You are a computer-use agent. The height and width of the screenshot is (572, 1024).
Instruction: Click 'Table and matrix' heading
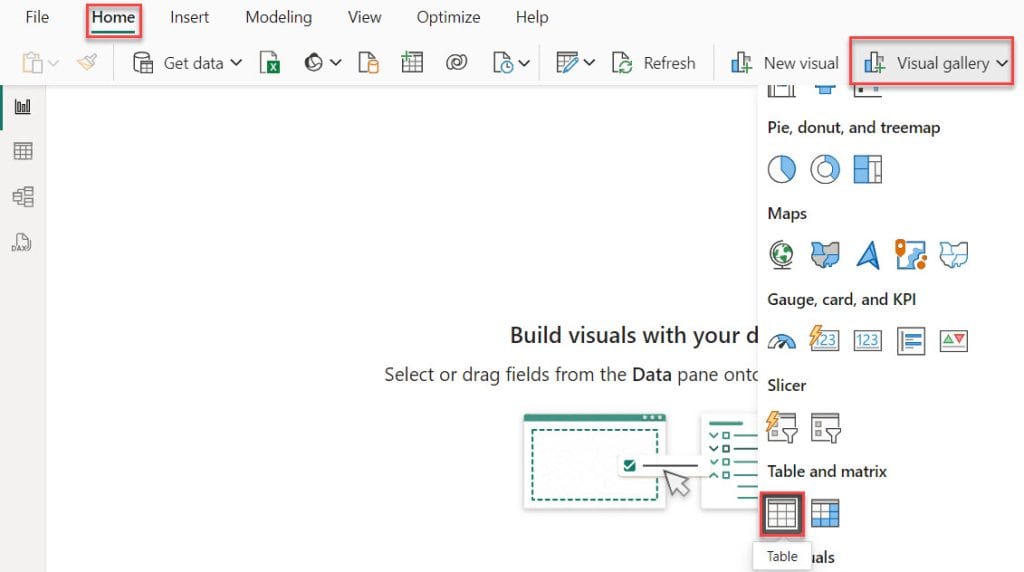[827, 471]
